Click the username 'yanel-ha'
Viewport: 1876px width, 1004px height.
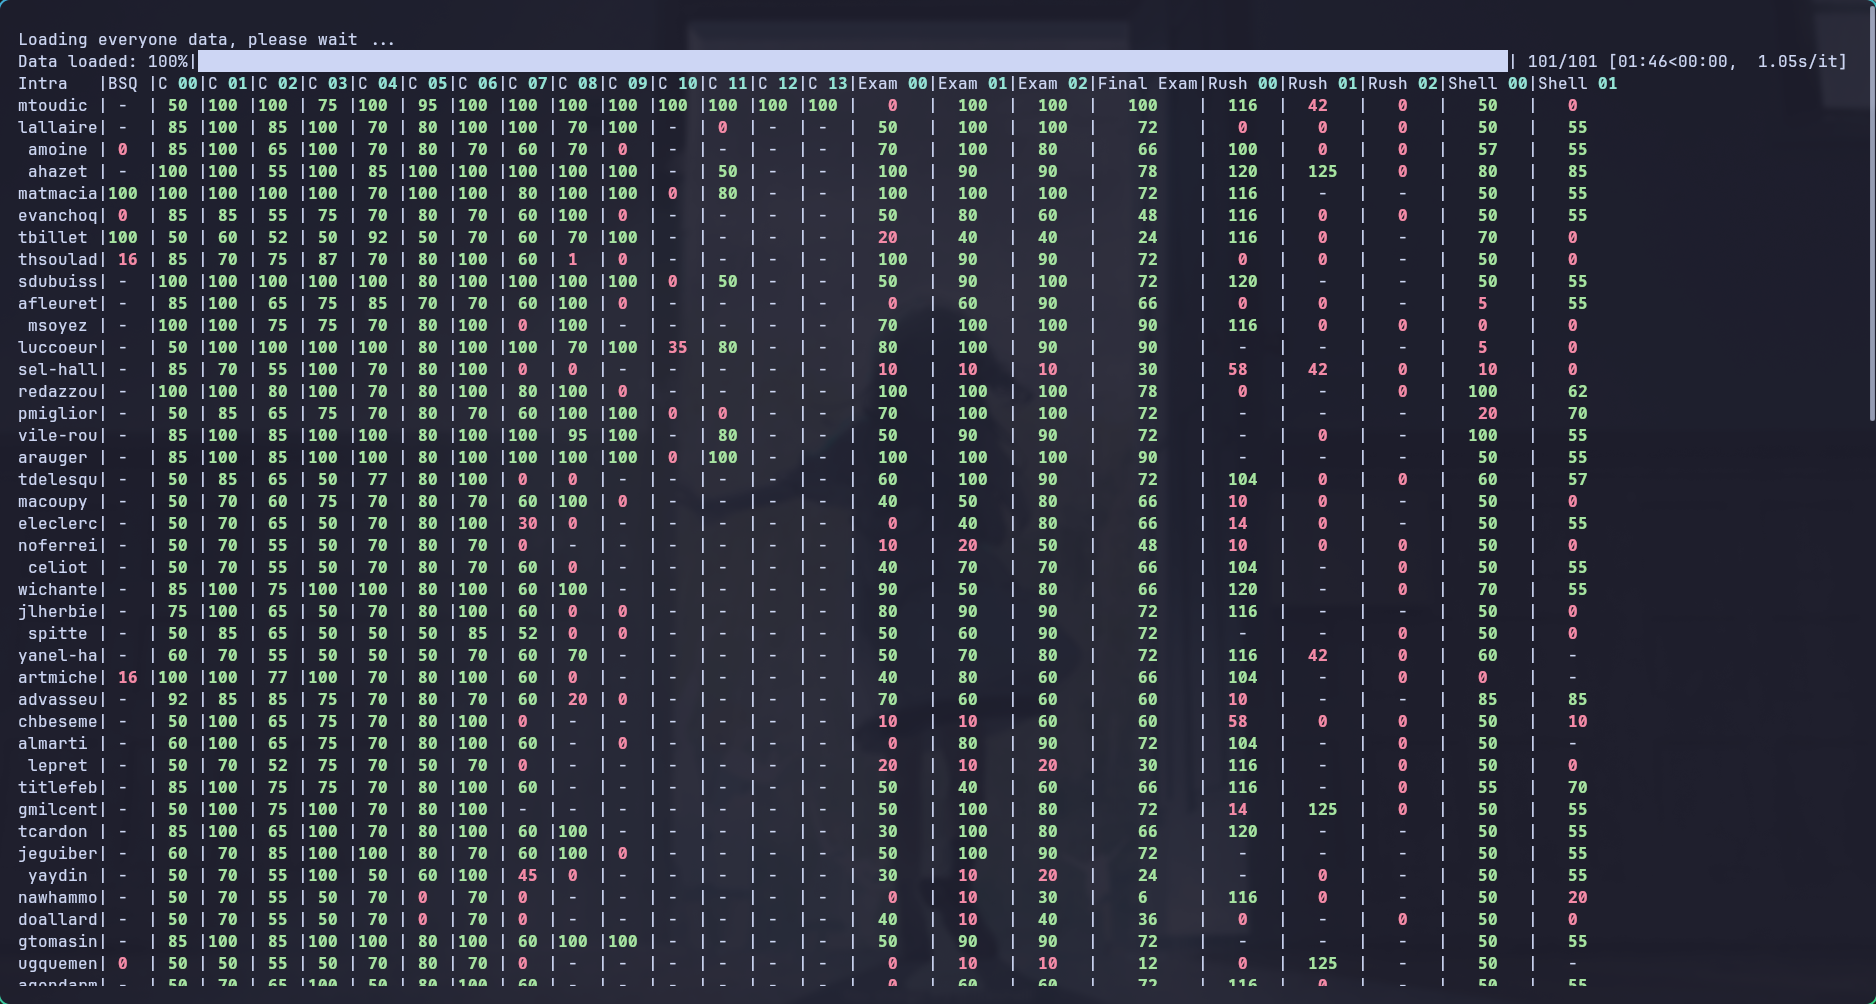click(x=58, y=655)
